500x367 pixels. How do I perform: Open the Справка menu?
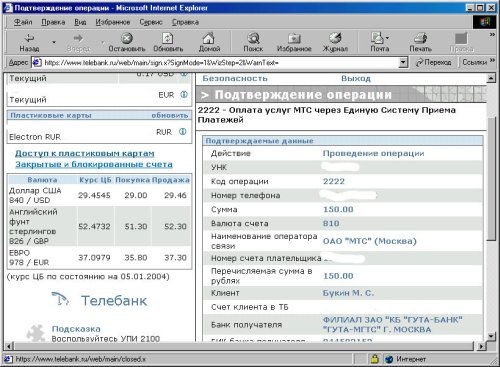tap(185, 22)
